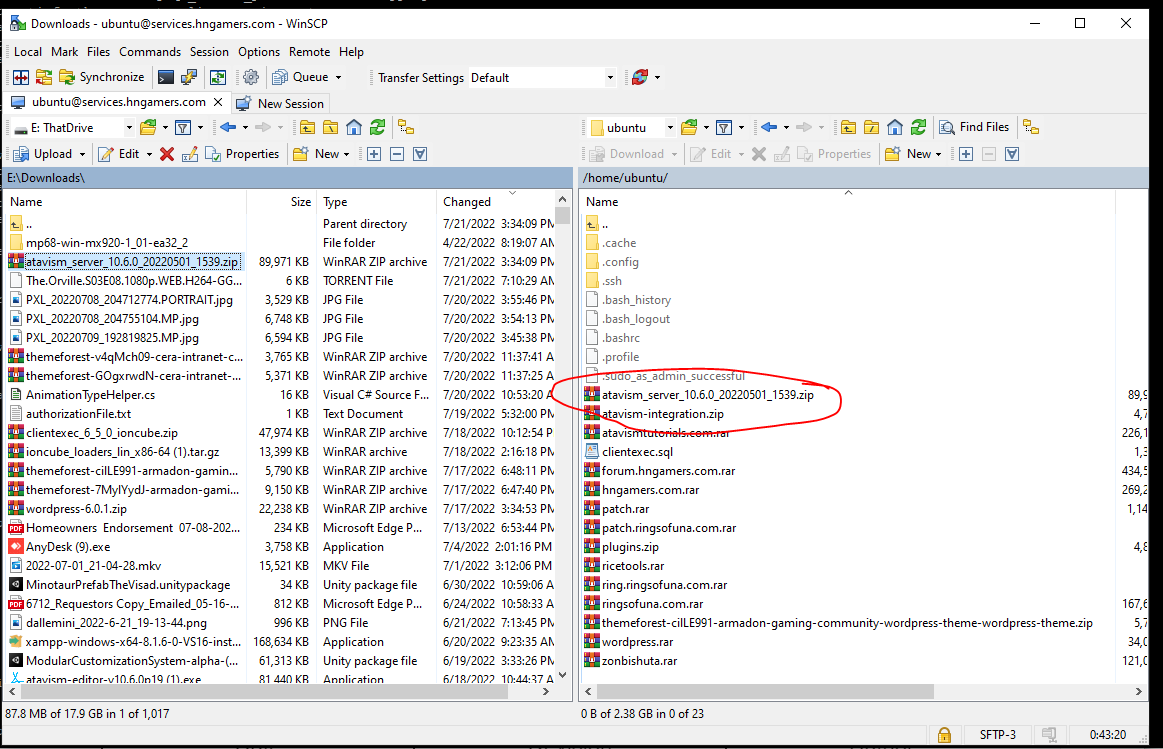This screenshot has width=1163, height=749.
Task: Go to the local parent directory icon
Action: click(307, 128)
